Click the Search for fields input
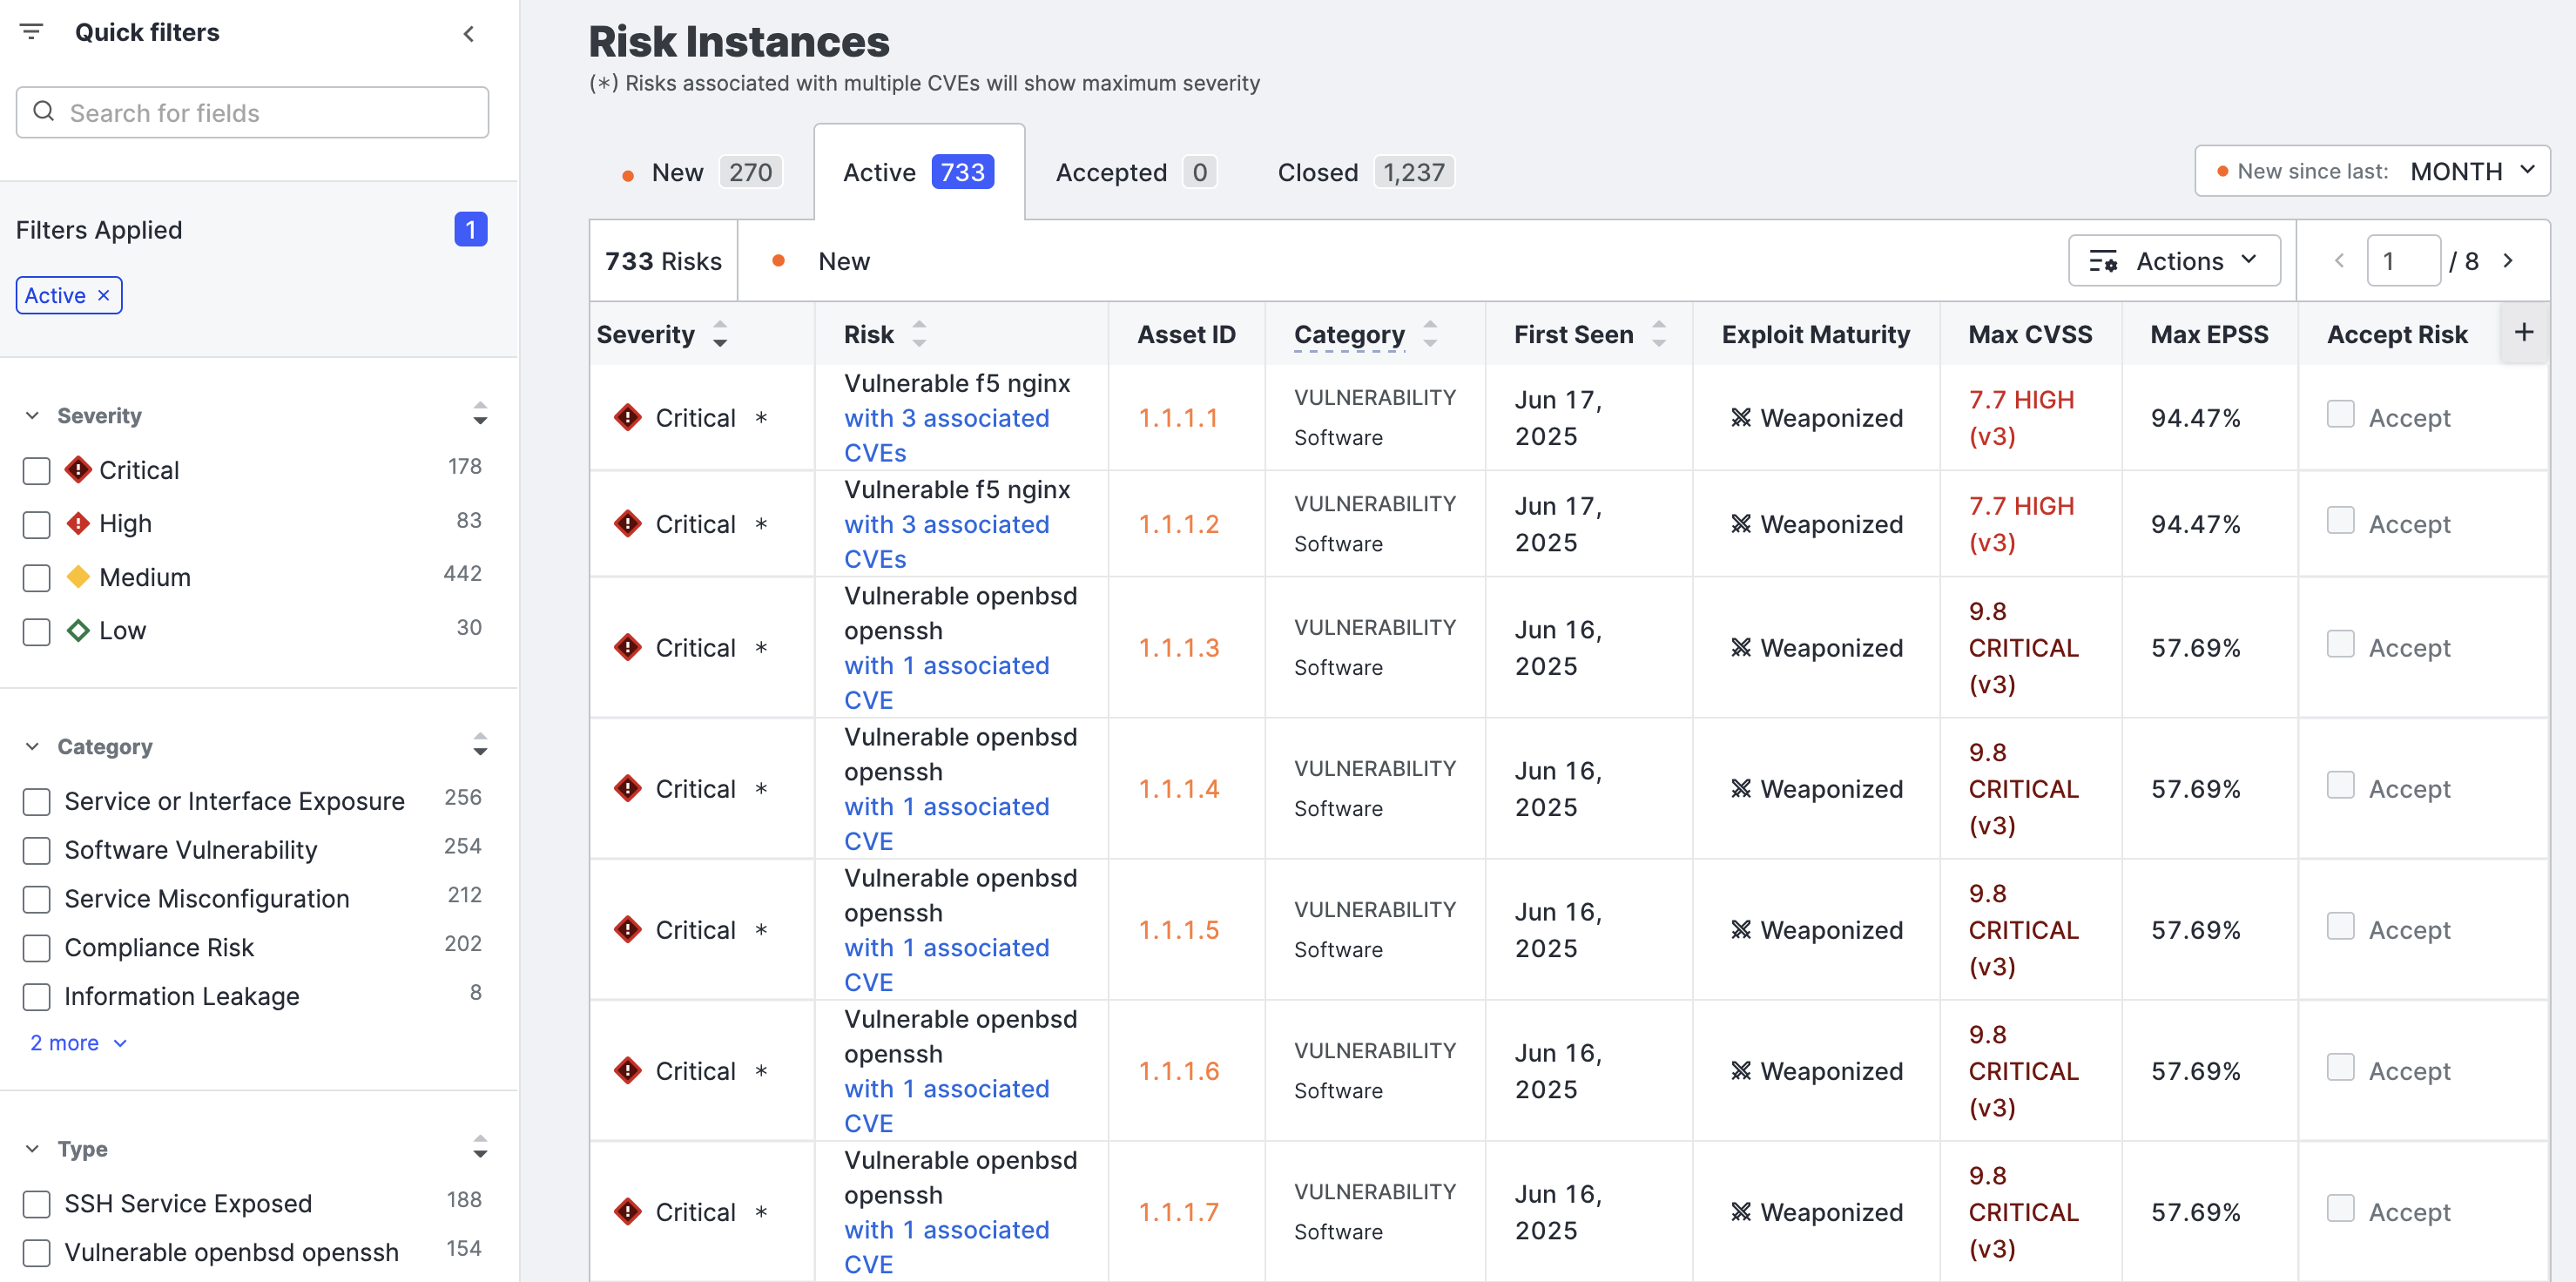Screen dimensions: 2576x1282 coord(252,112)
